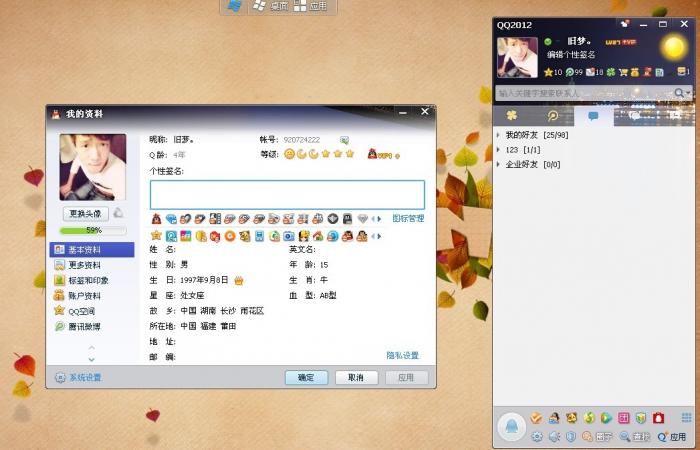Click the personal signature text box

pos(287,195)
